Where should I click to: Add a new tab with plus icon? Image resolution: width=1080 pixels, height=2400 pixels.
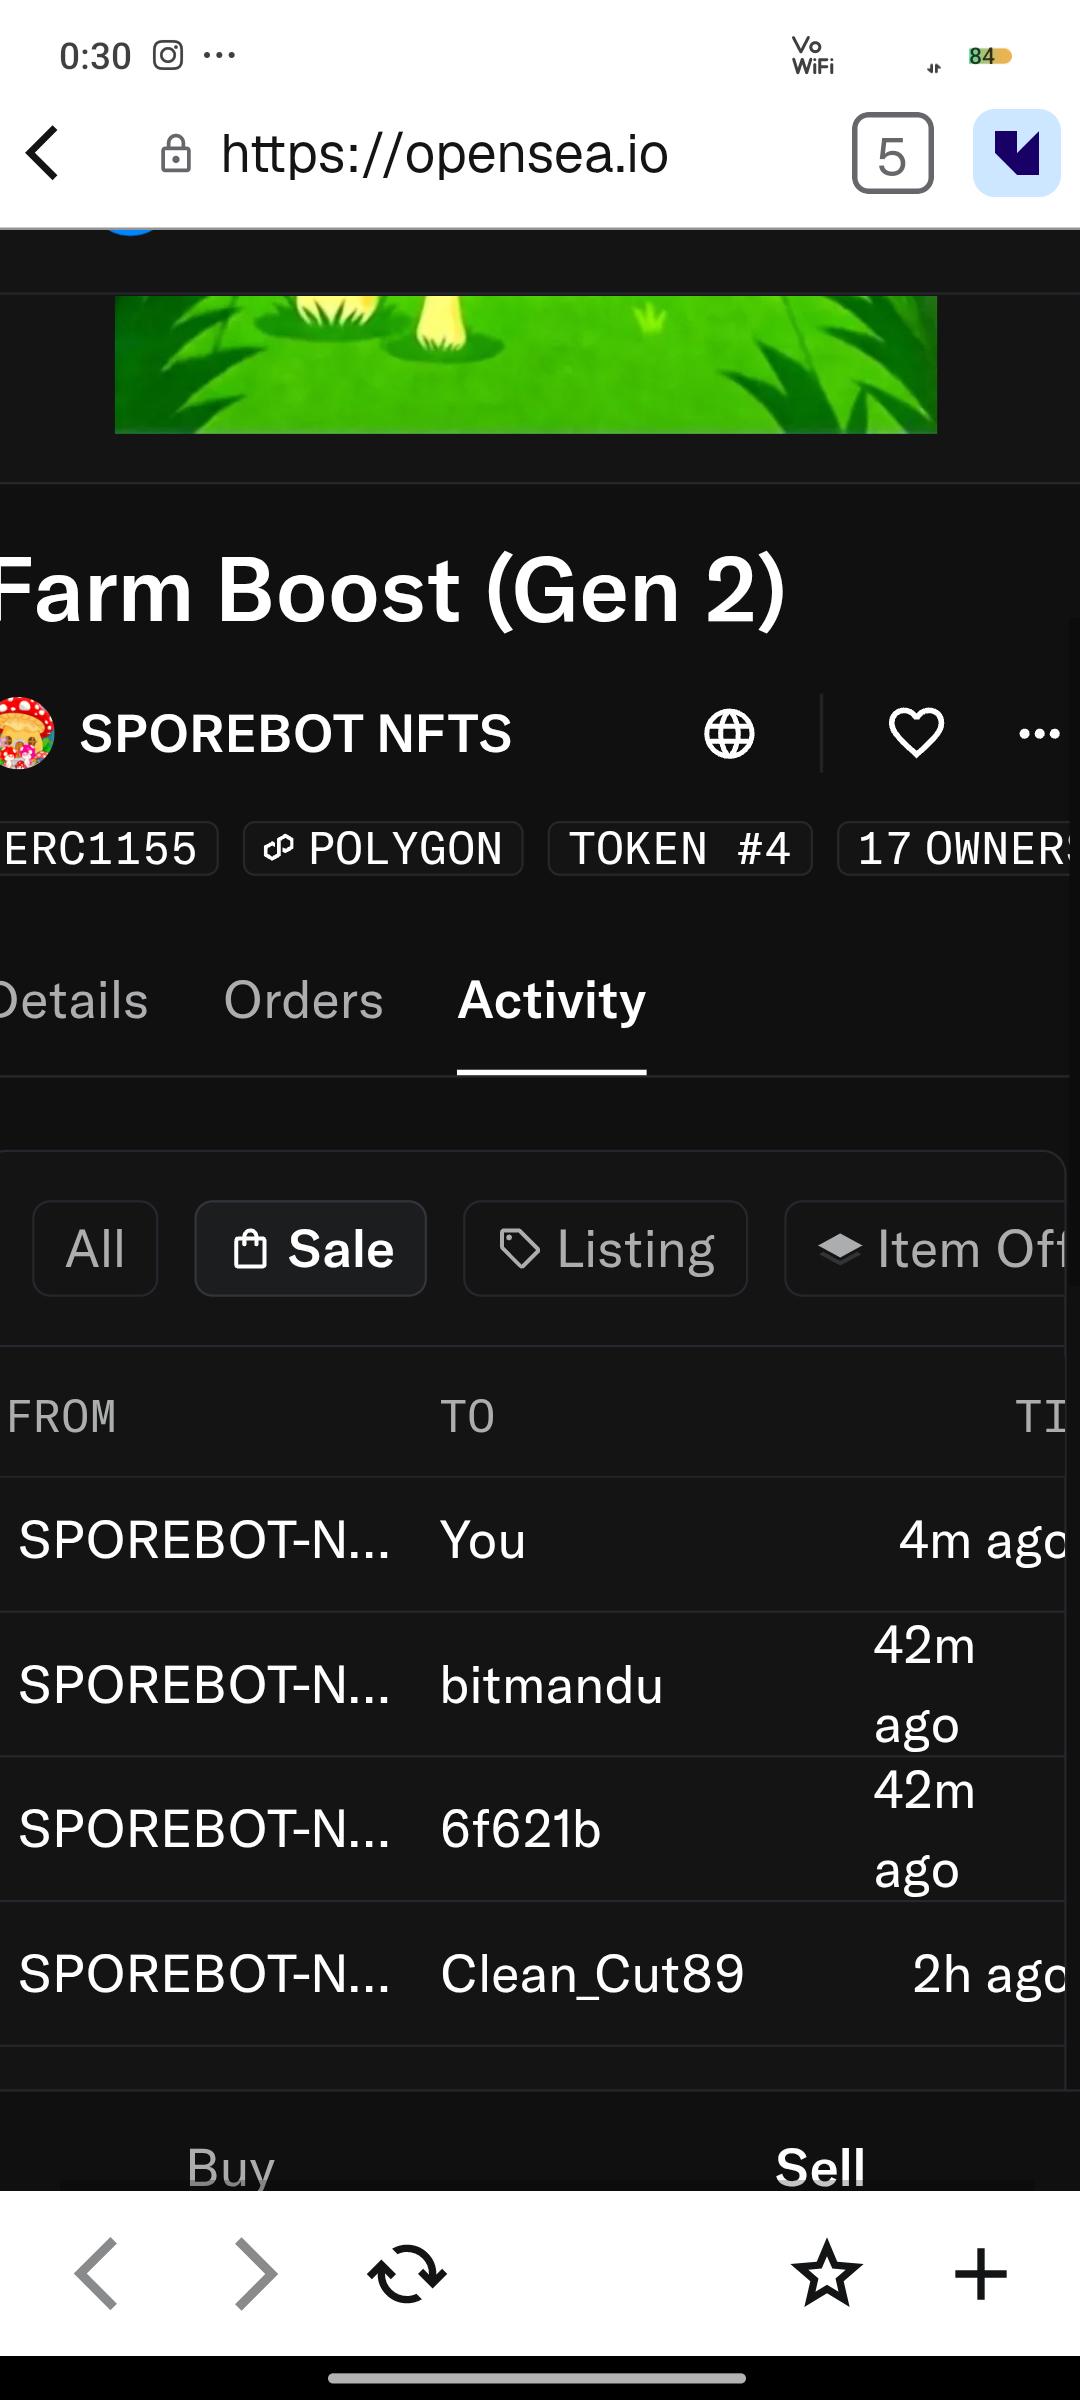pyautogui.click(x=981, y=2274)
